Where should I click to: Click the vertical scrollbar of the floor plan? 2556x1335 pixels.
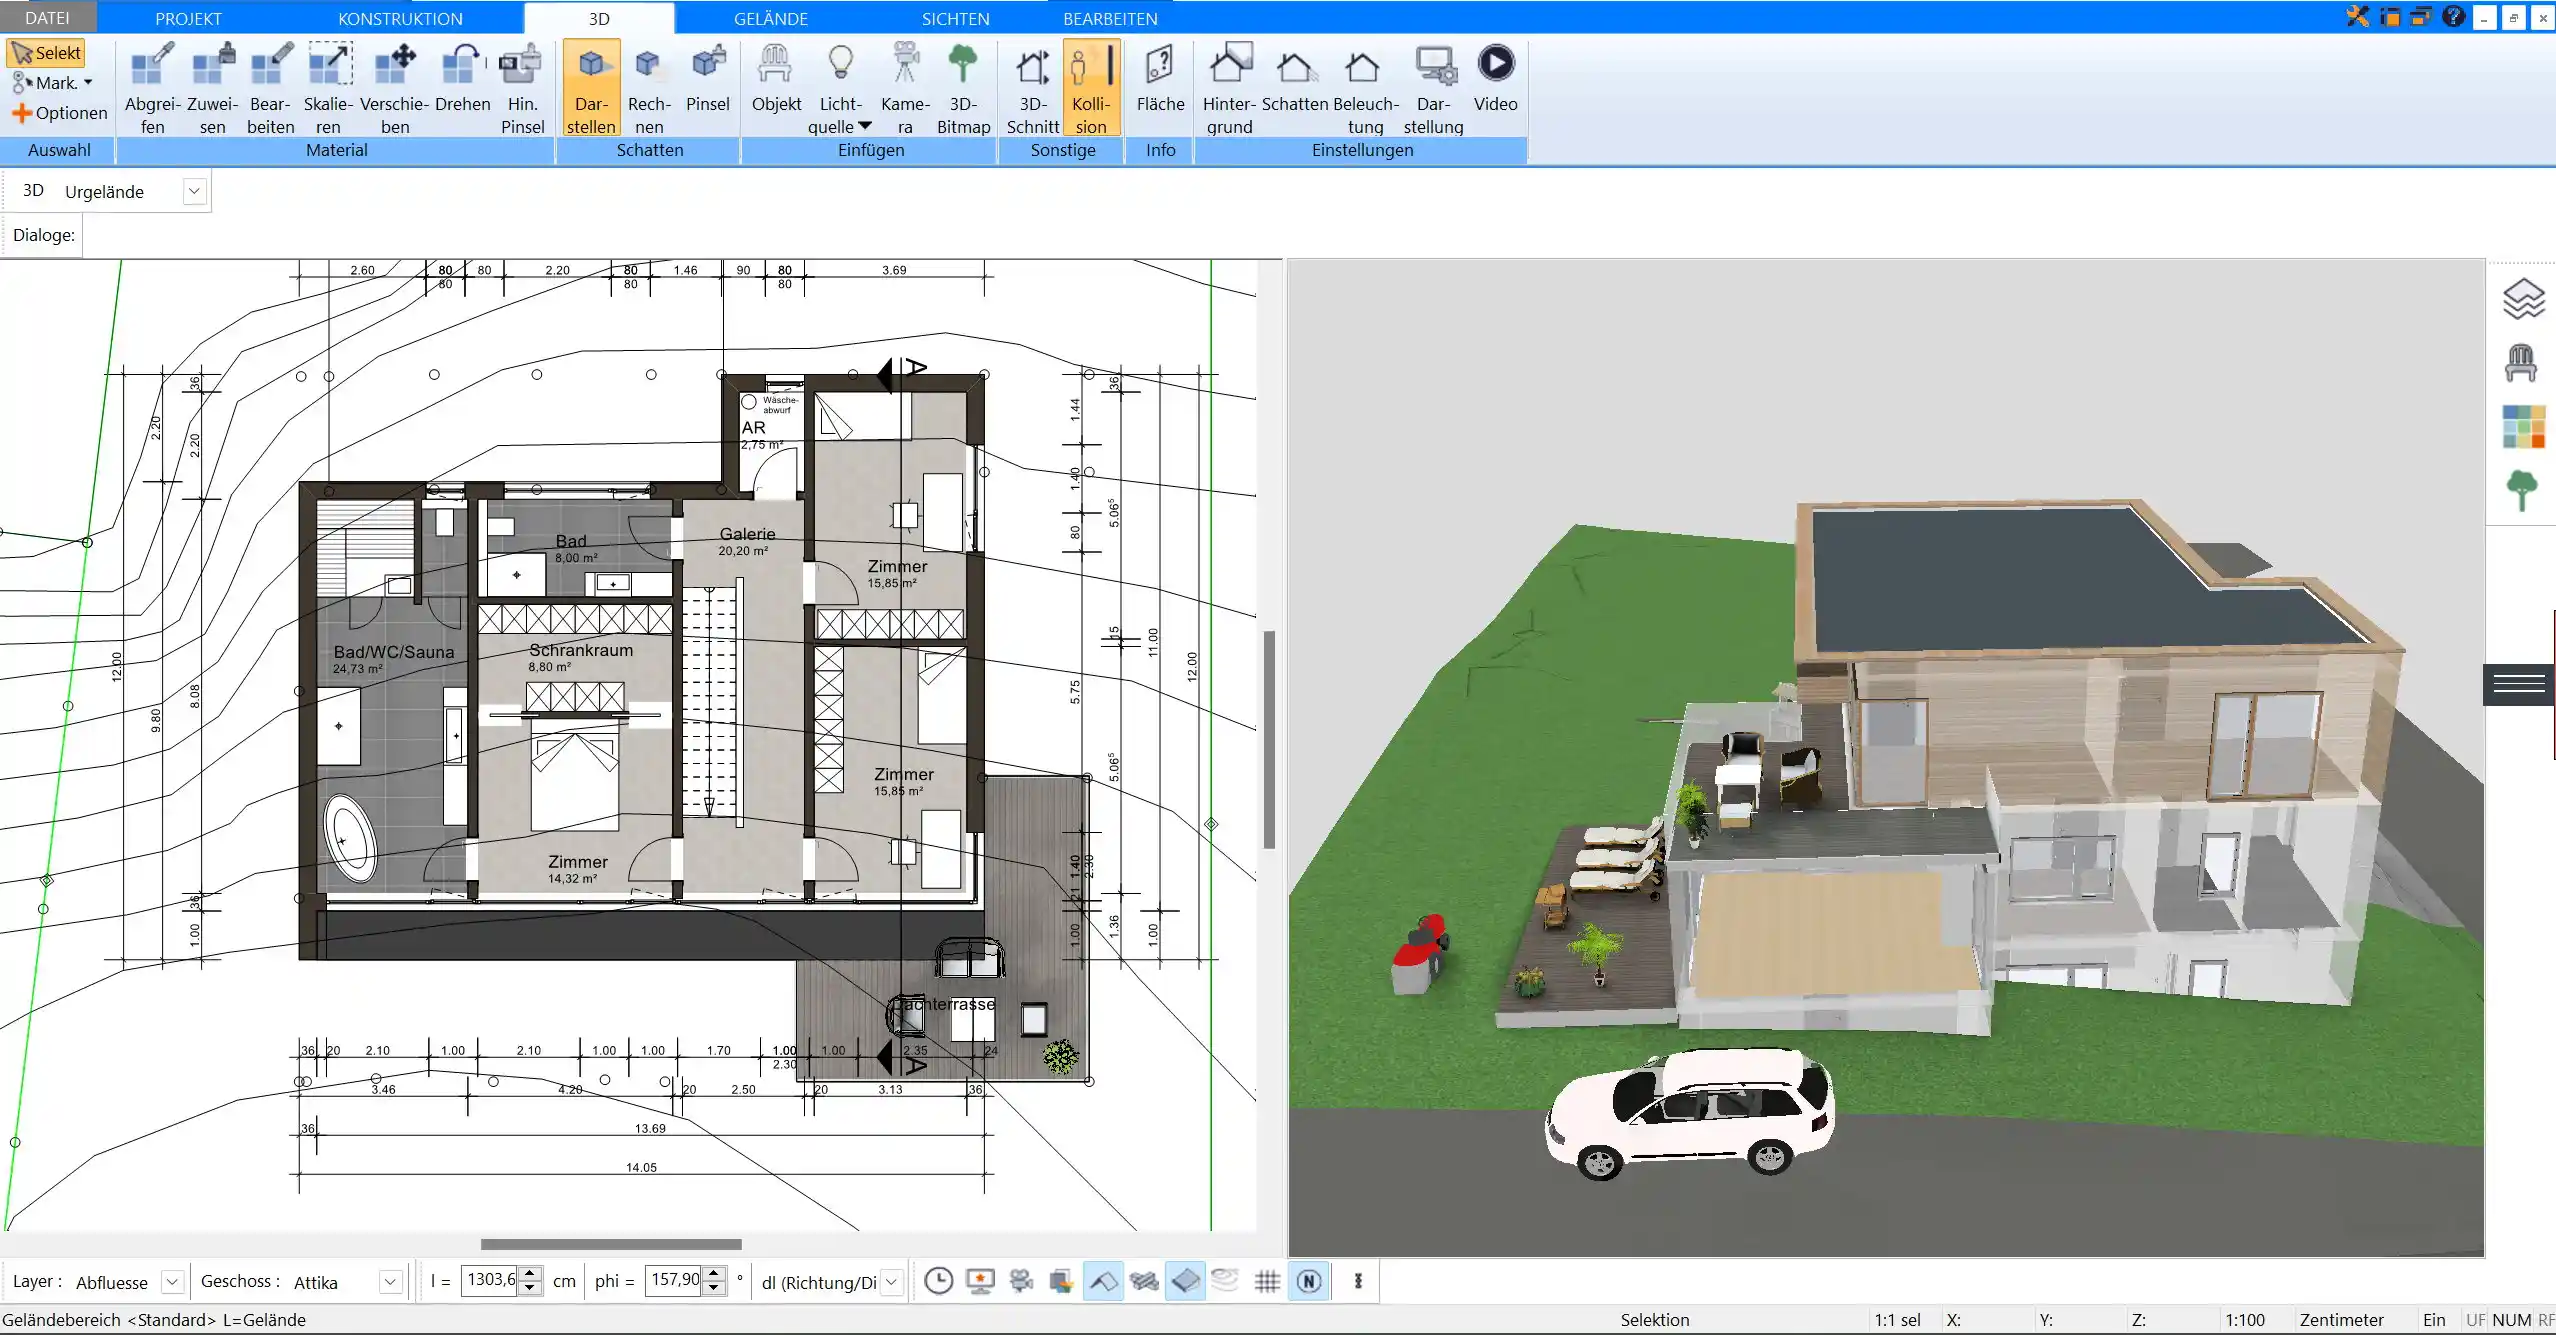click(x=1269, y=740)
